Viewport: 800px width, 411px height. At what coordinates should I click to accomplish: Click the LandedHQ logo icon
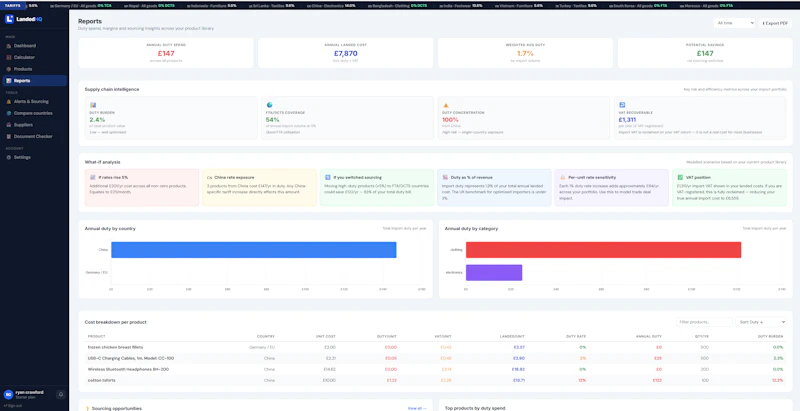tap(9, 19)
